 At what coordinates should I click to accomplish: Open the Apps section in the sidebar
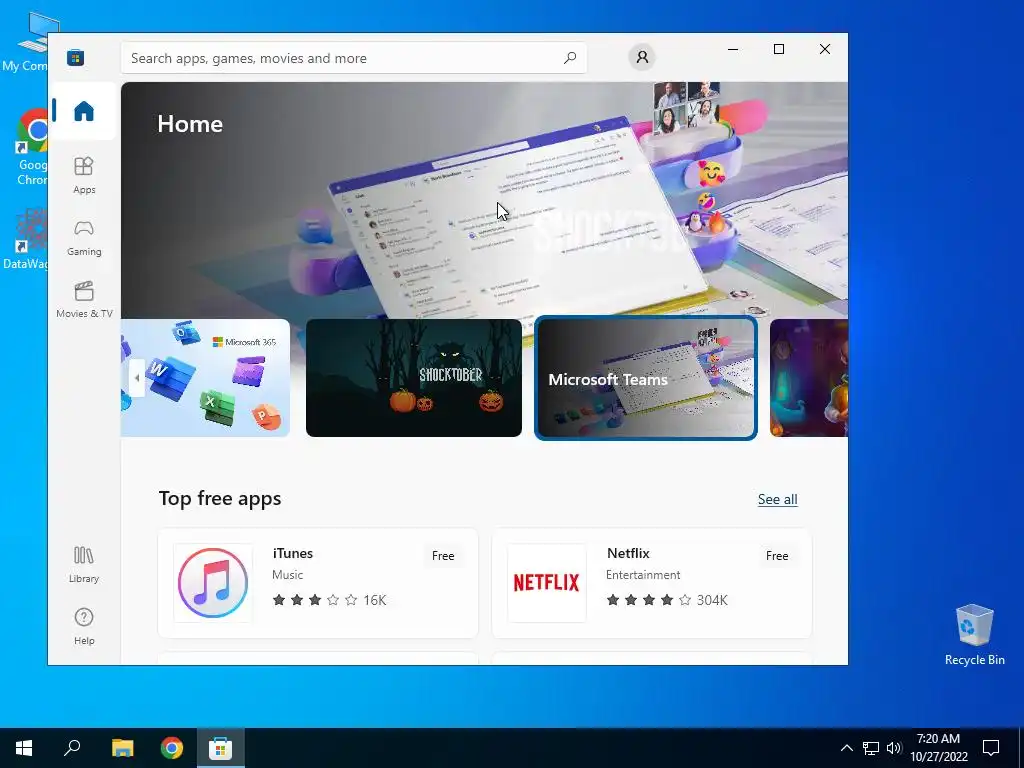coord(84,175)
